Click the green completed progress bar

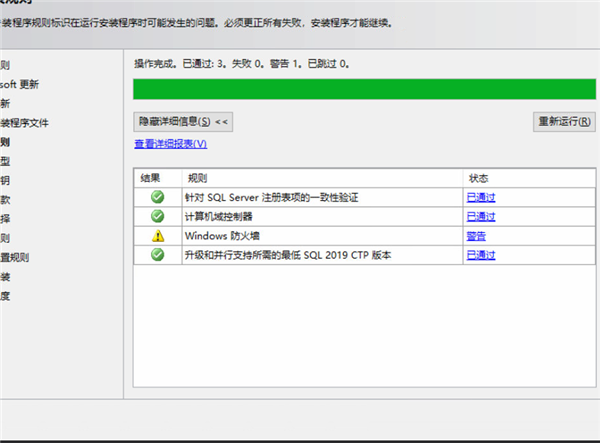[x=357, y=89]
